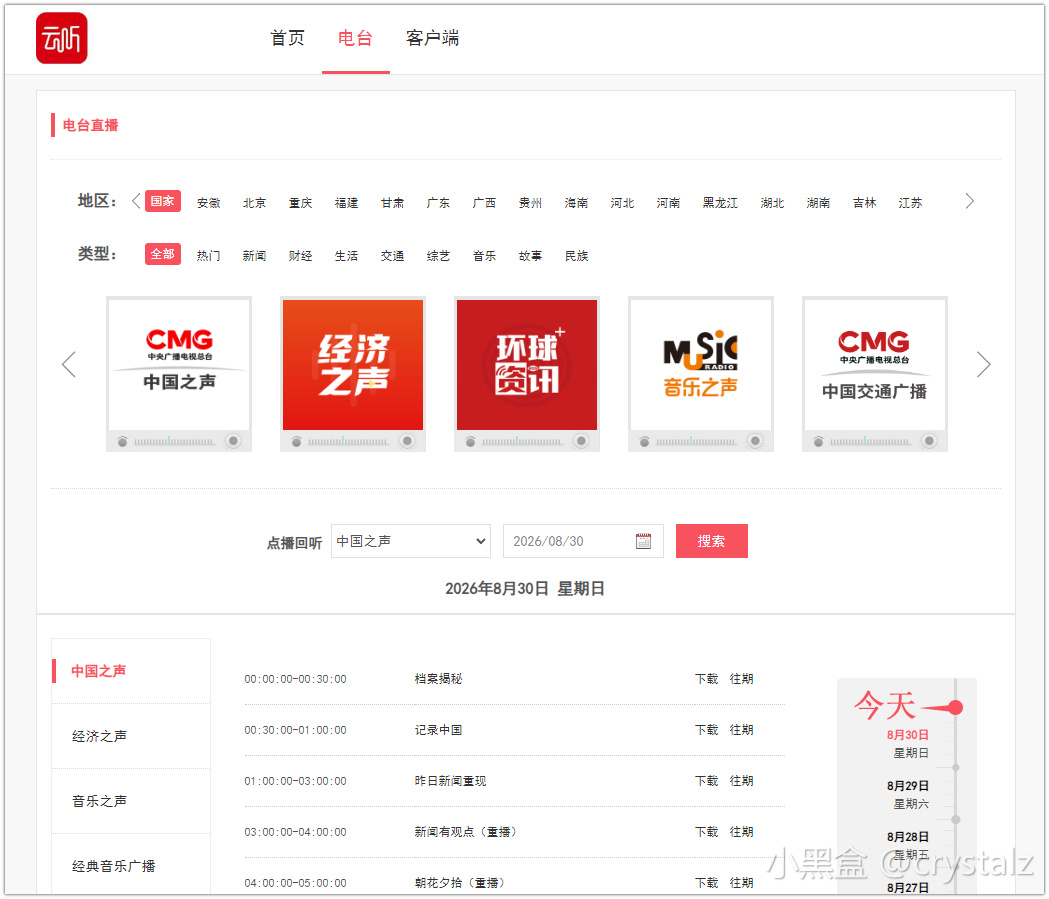Download the 昨日新闻重现 program

[706, 781]
